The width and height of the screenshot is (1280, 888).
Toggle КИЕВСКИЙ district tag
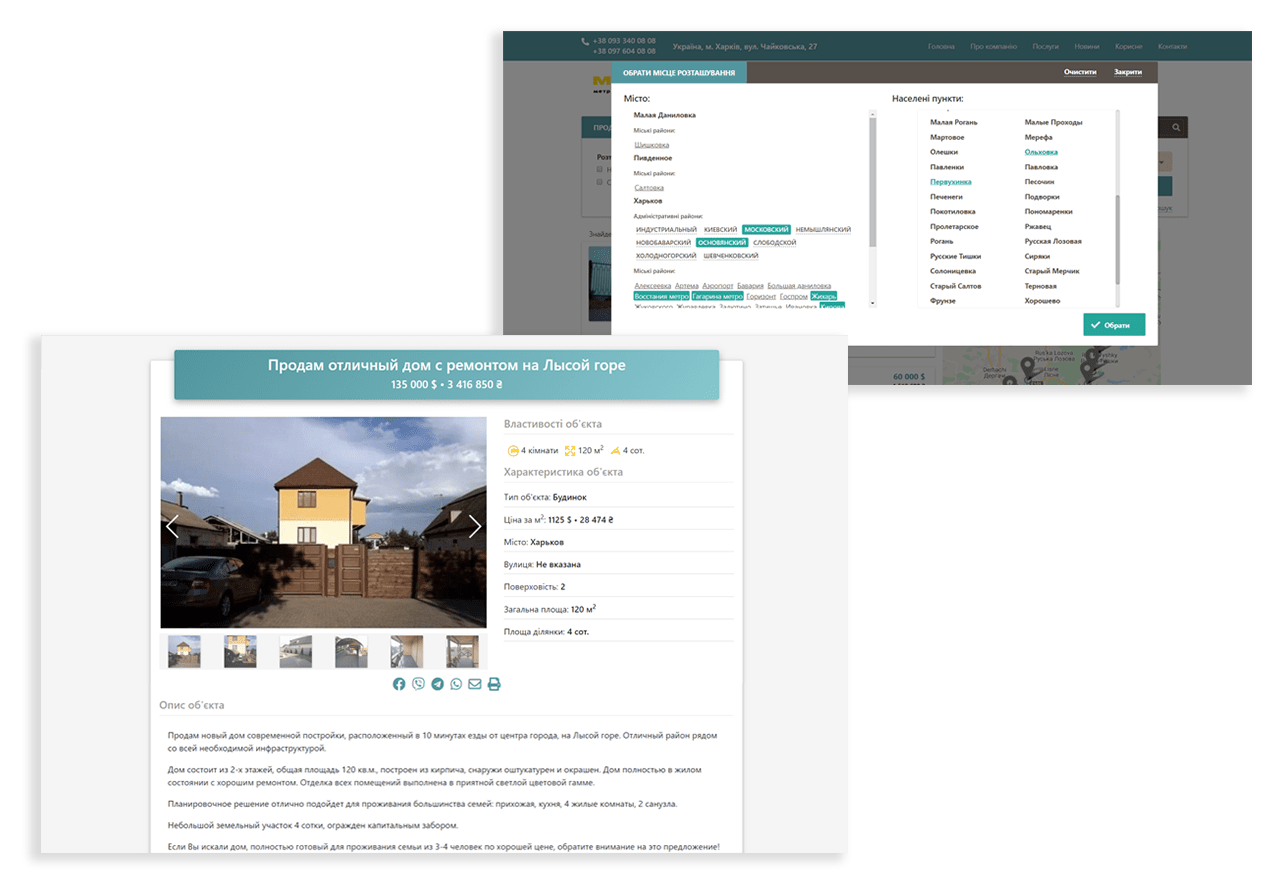720,230
